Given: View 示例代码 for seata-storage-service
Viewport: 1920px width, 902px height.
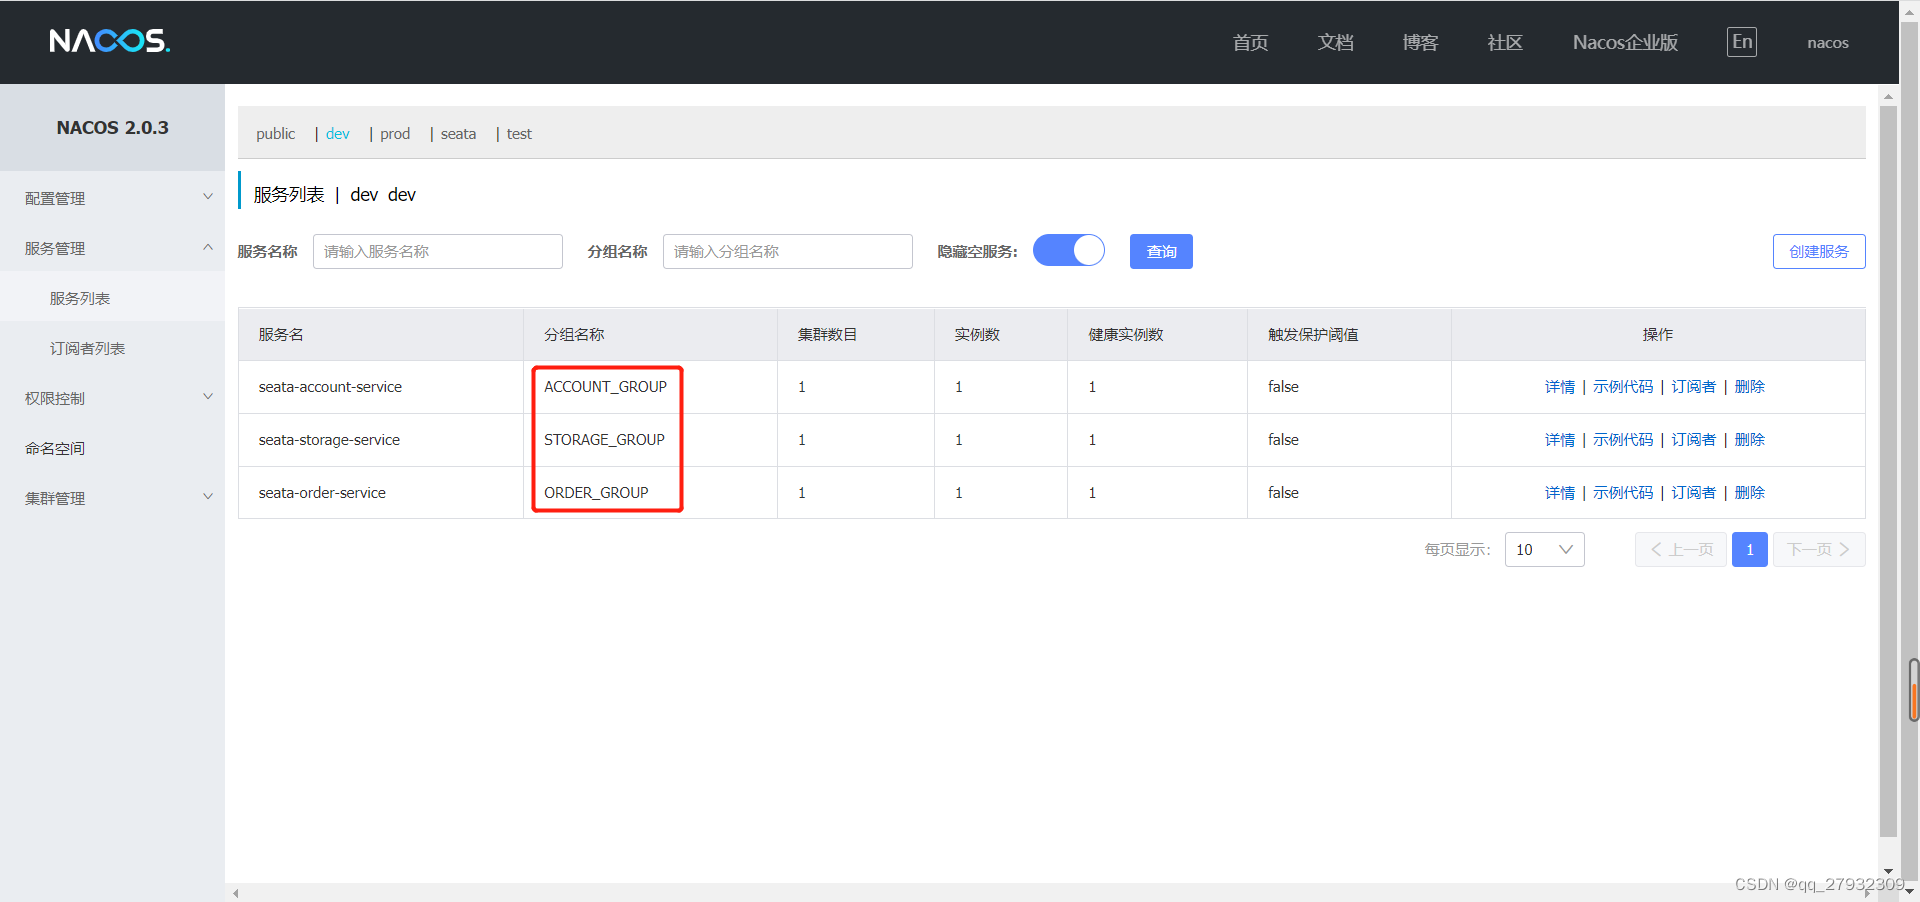Looking at the screenshot, I should pos(1623,439).
